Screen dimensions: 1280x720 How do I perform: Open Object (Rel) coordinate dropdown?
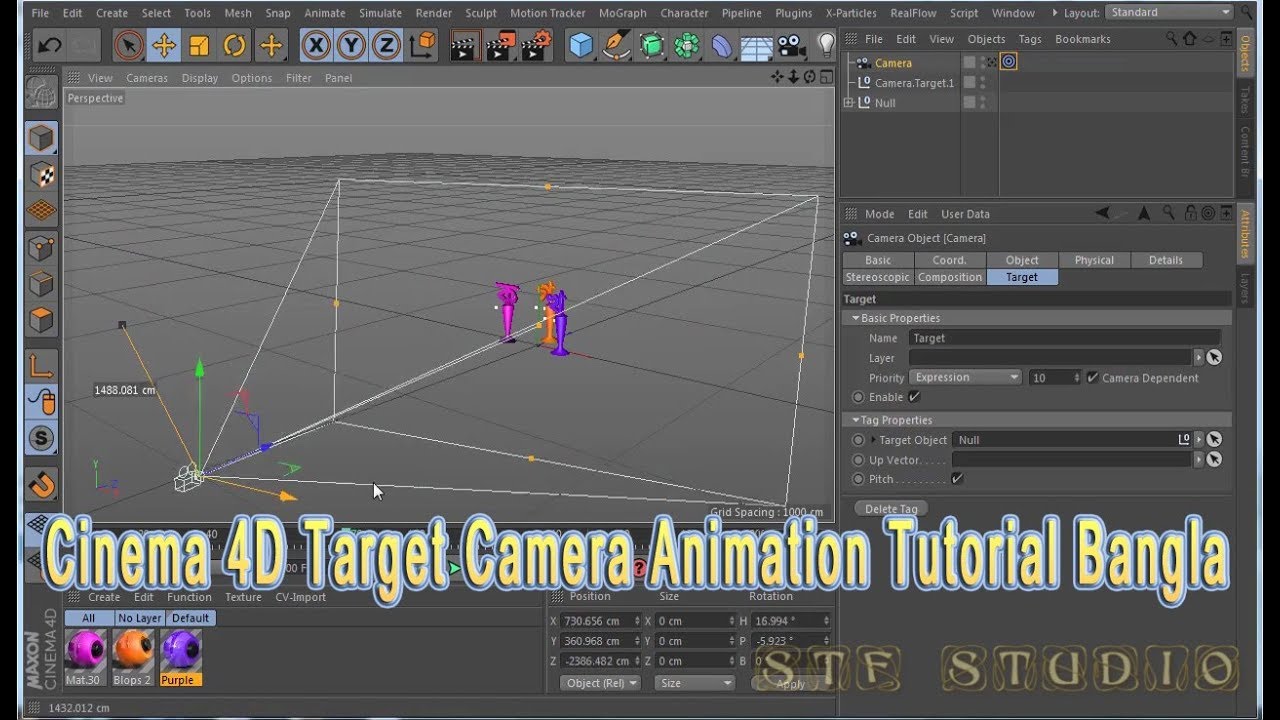[600, 683]
